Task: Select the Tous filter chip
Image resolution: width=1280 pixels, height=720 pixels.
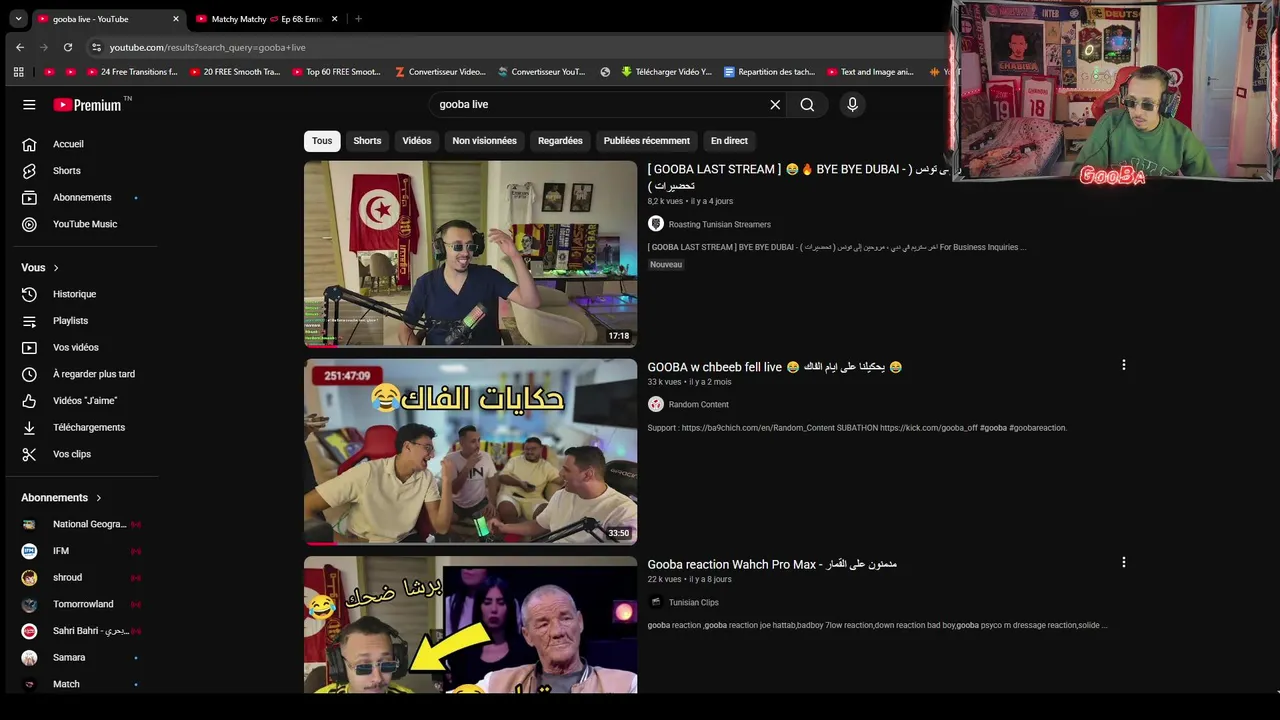Action: [322, 141]
